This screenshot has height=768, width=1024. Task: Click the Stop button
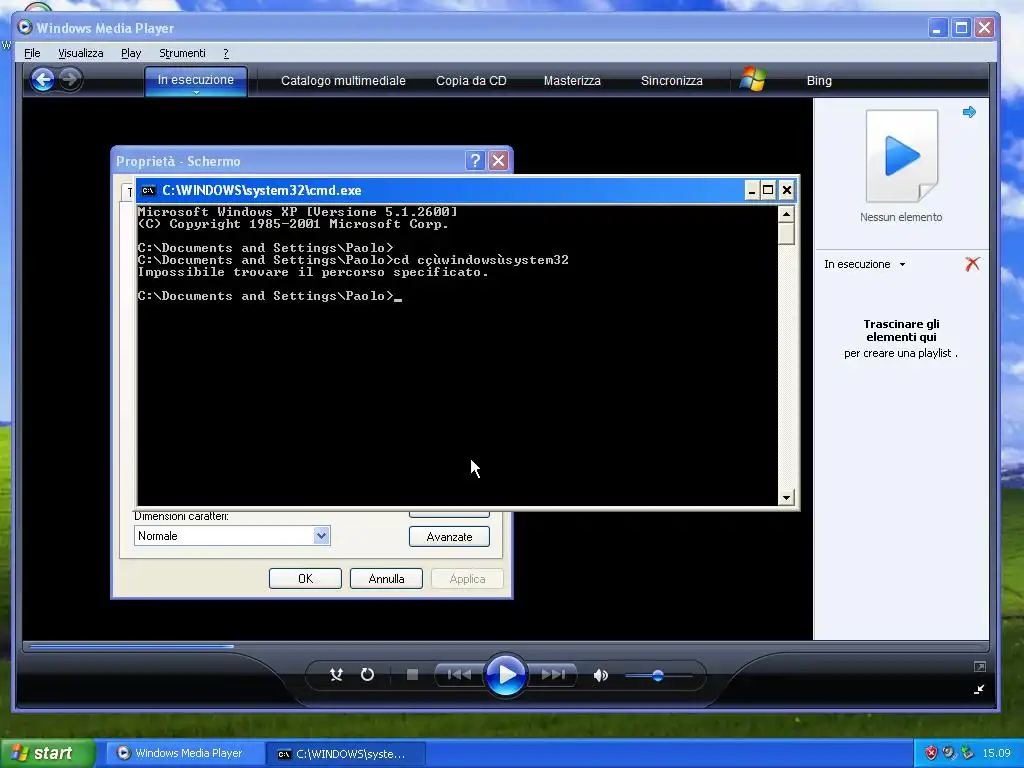click(412, 675)
